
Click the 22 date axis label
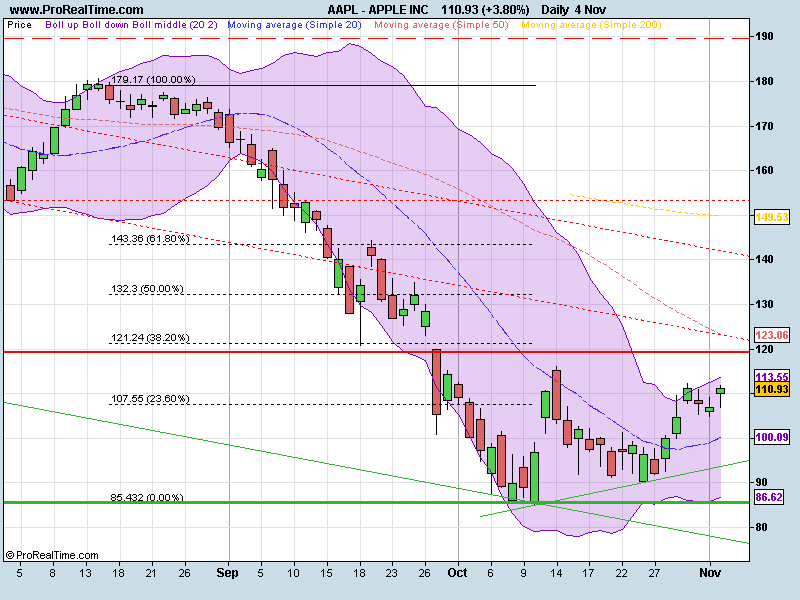pos(621,573)
